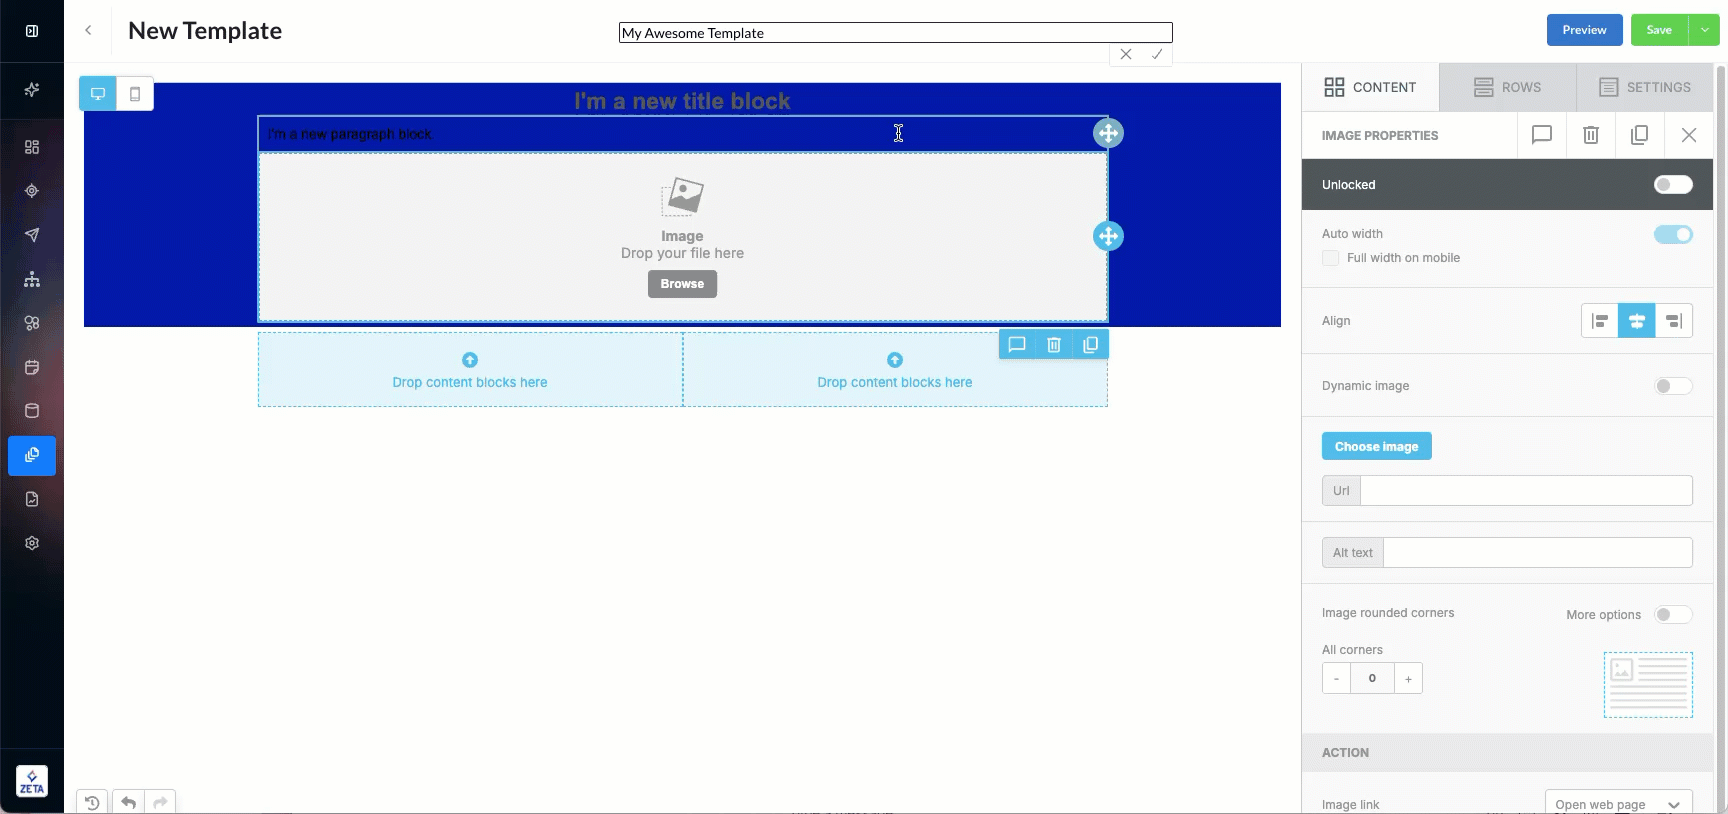Viewport: 1728px width, 814px height.
Task: Expand the Save button dropdown arrow
Action: click(1704, 30)
